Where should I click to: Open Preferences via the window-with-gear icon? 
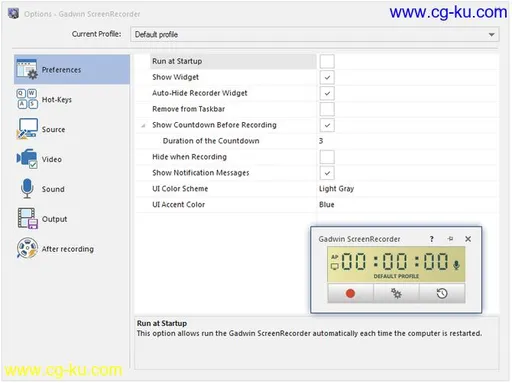pos(27,69)
